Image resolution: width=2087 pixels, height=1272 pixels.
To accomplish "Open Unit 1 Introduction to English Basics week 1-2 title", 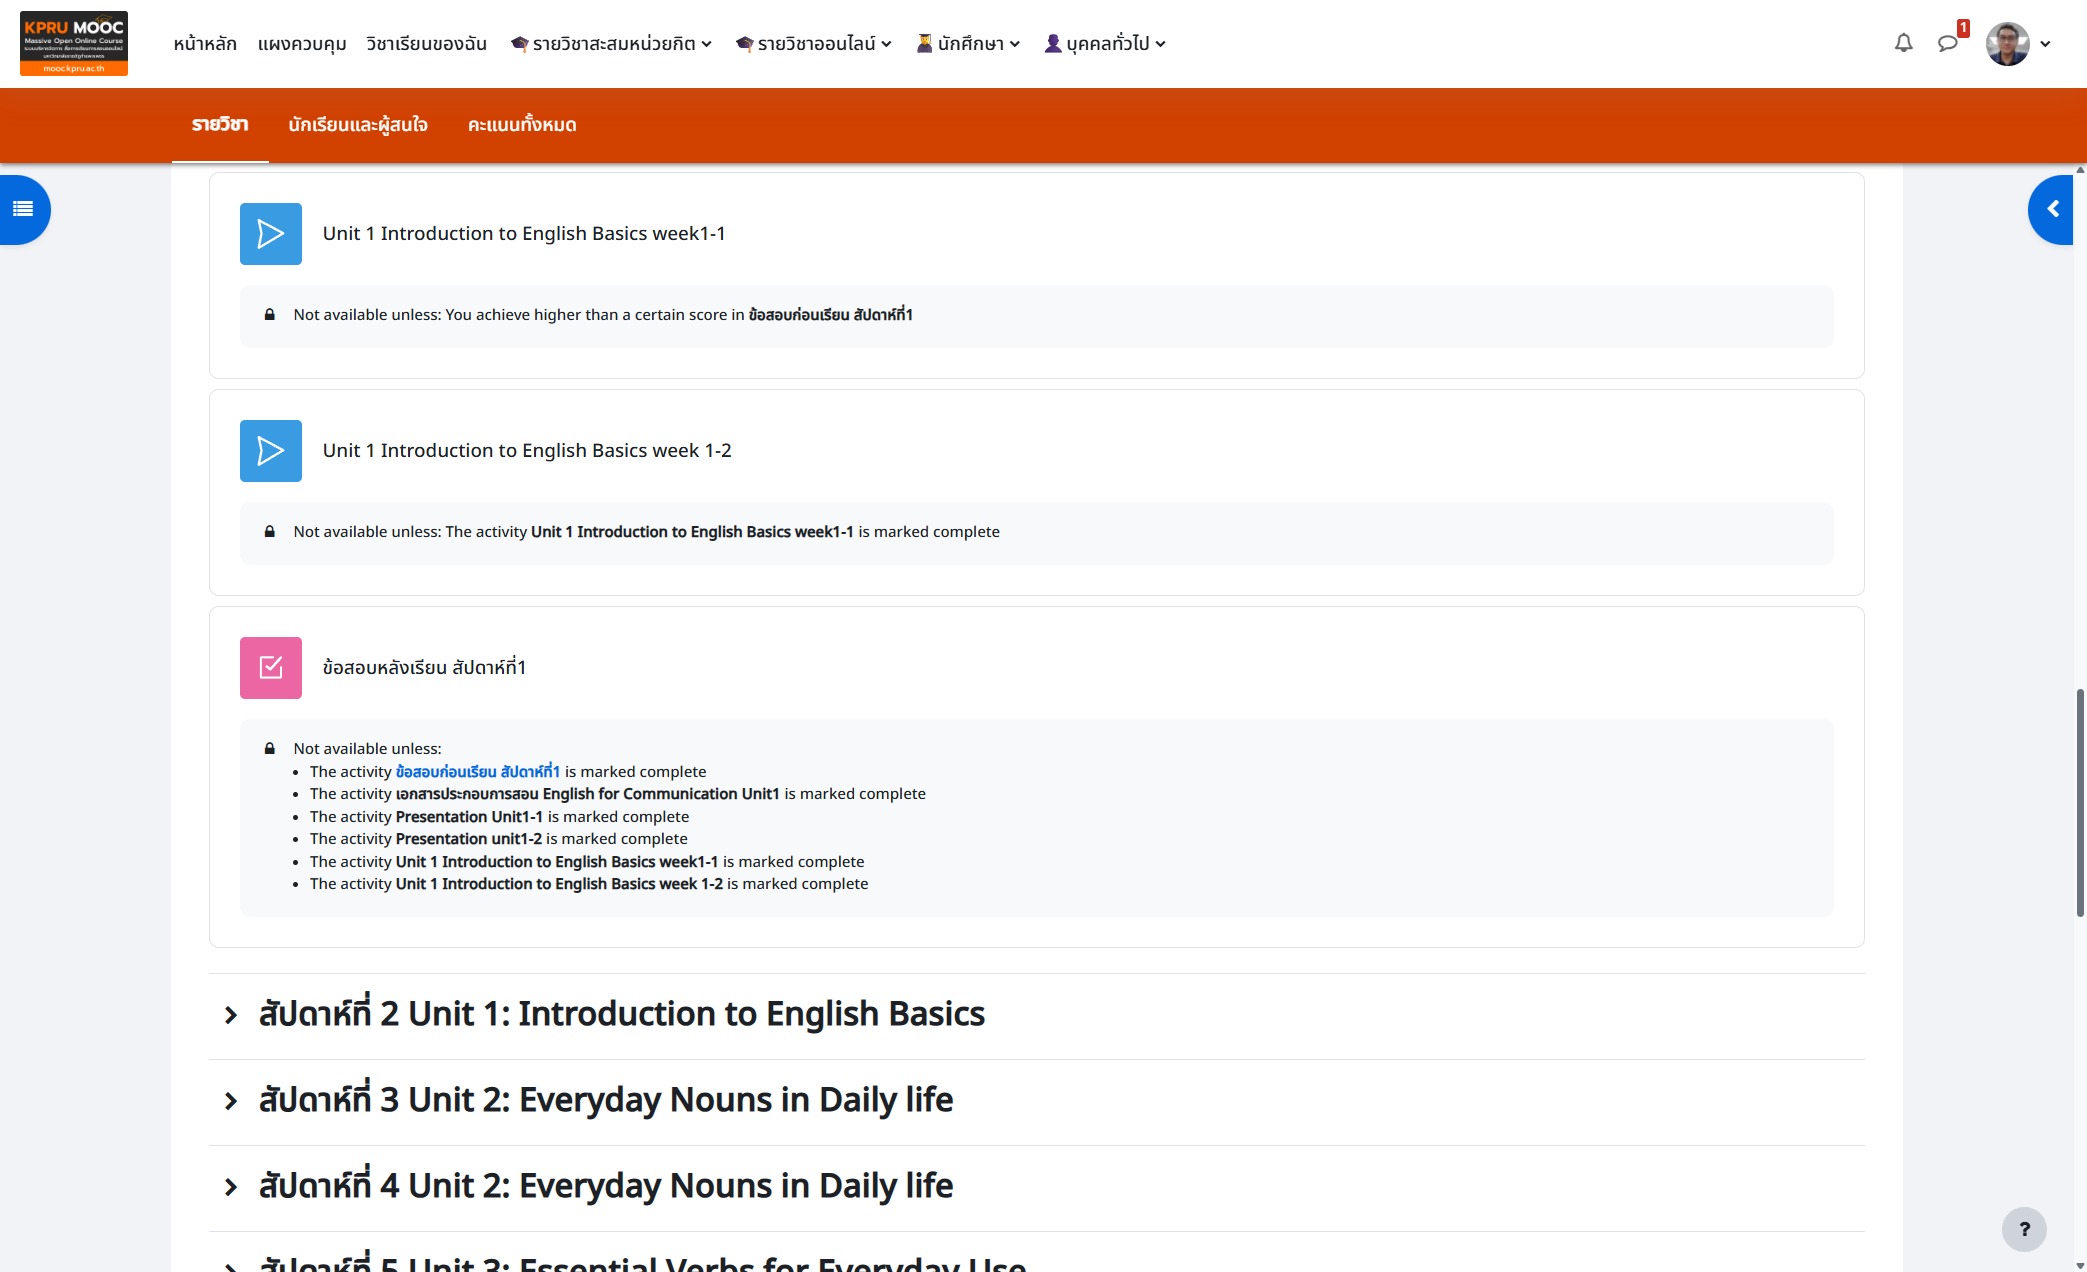I will (527, 451).
